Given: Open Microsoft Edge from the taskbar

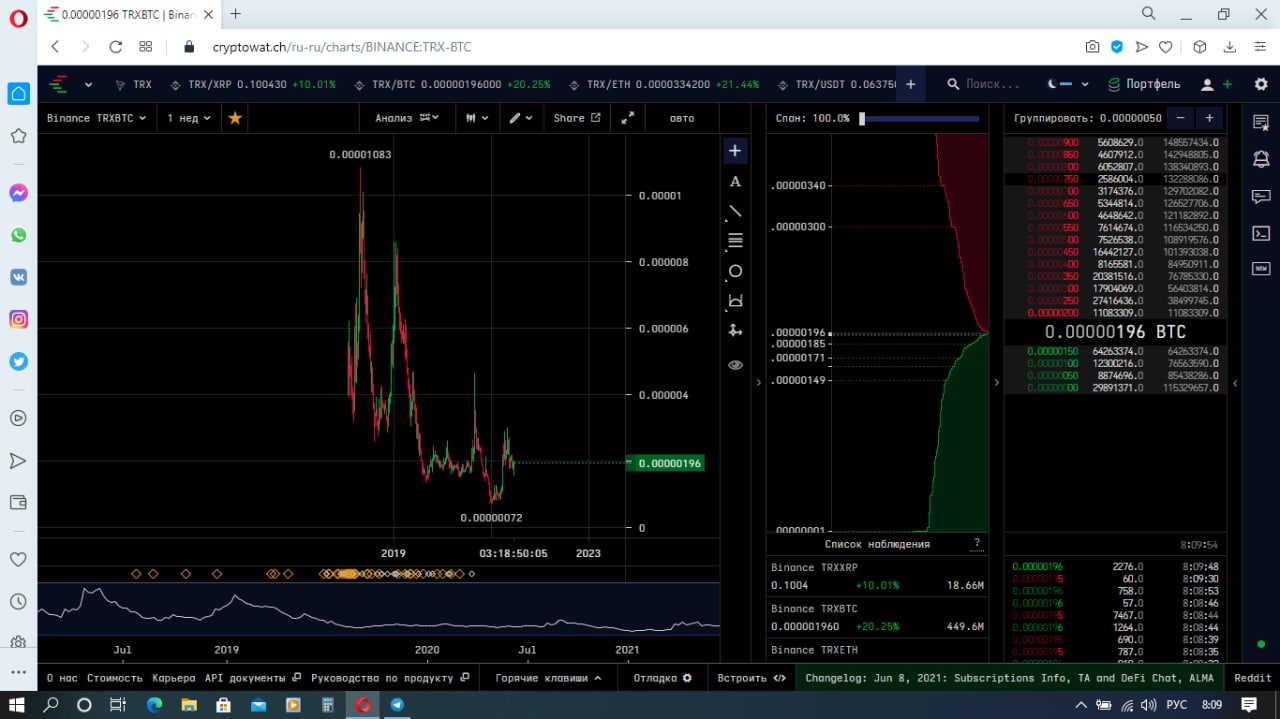Looking at the screenshot, I should [154, 705].
